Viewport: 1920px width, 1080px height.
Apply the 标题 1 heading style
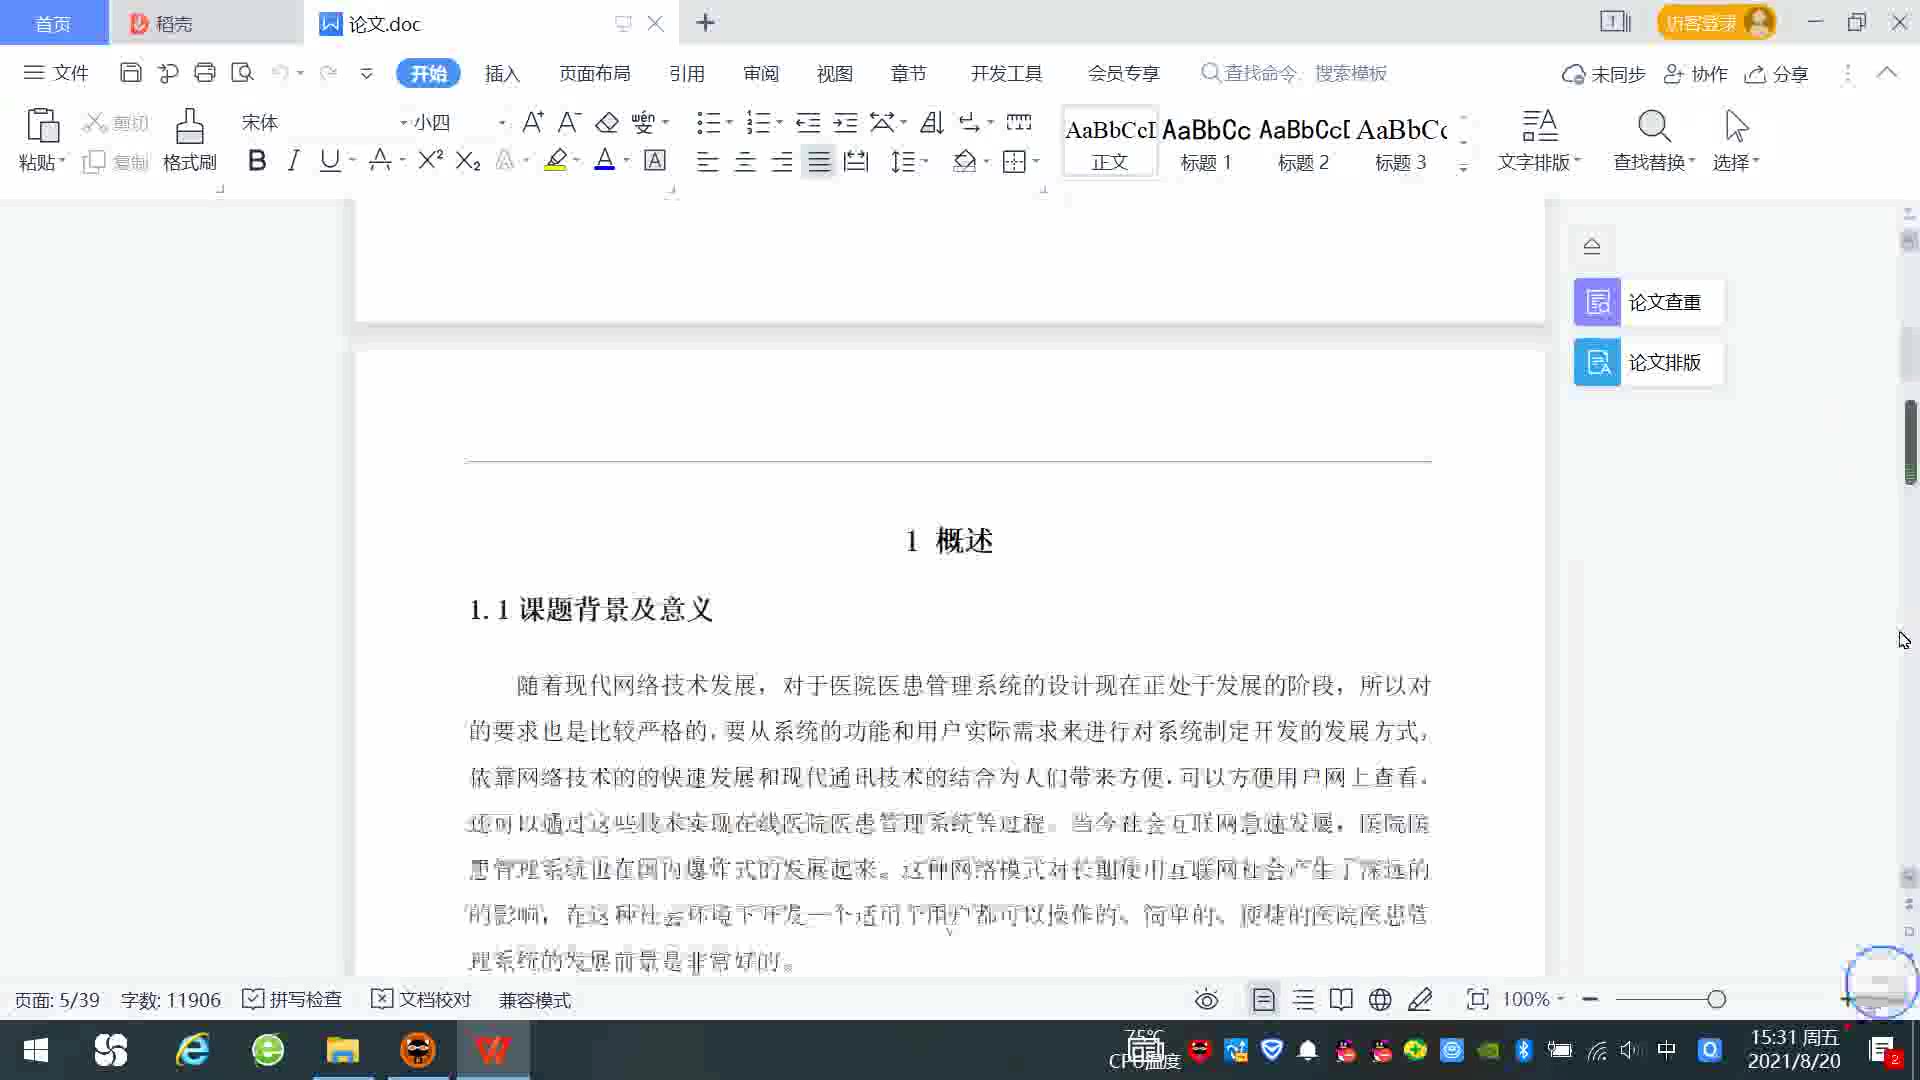pos(1206,143)
